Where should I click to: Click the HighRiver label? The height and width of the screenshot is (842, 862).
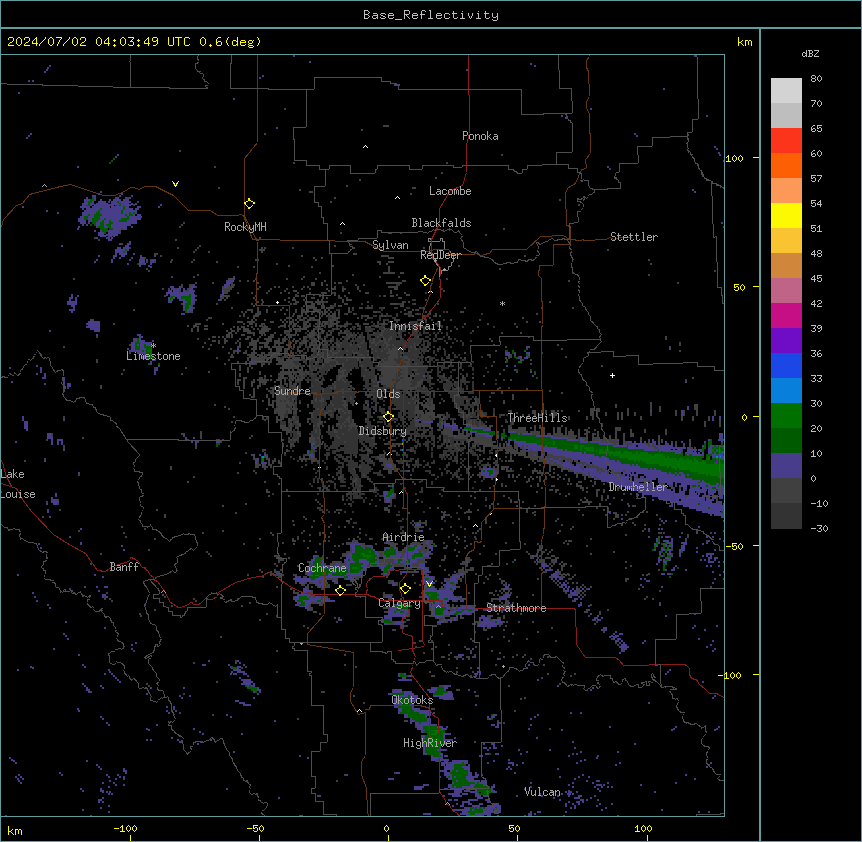[x=430, y=743]
